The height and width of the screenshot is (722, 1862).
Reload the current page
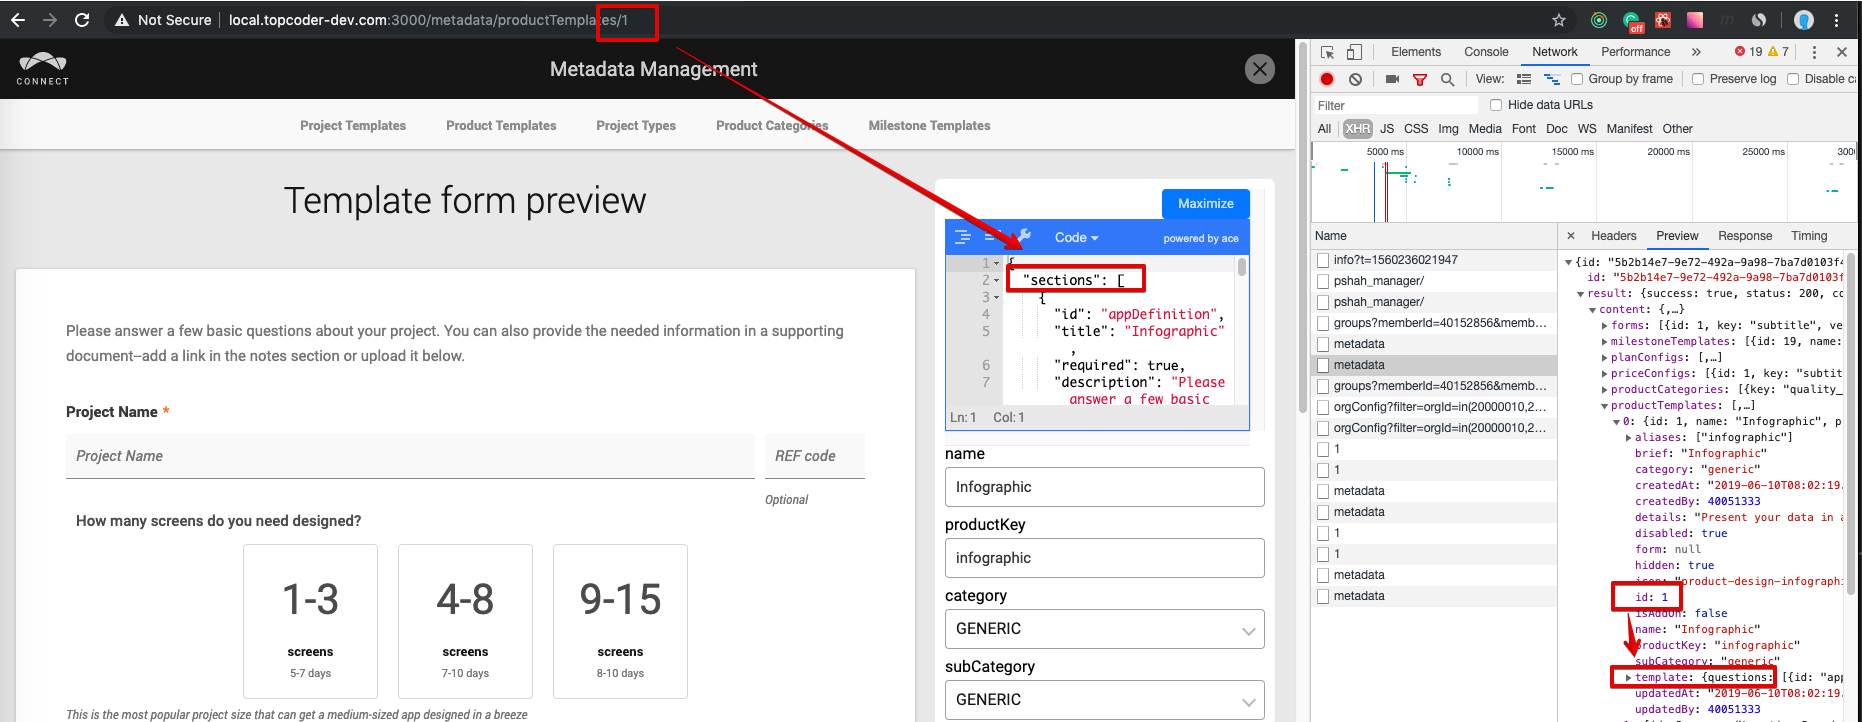[x=82, y=20]
